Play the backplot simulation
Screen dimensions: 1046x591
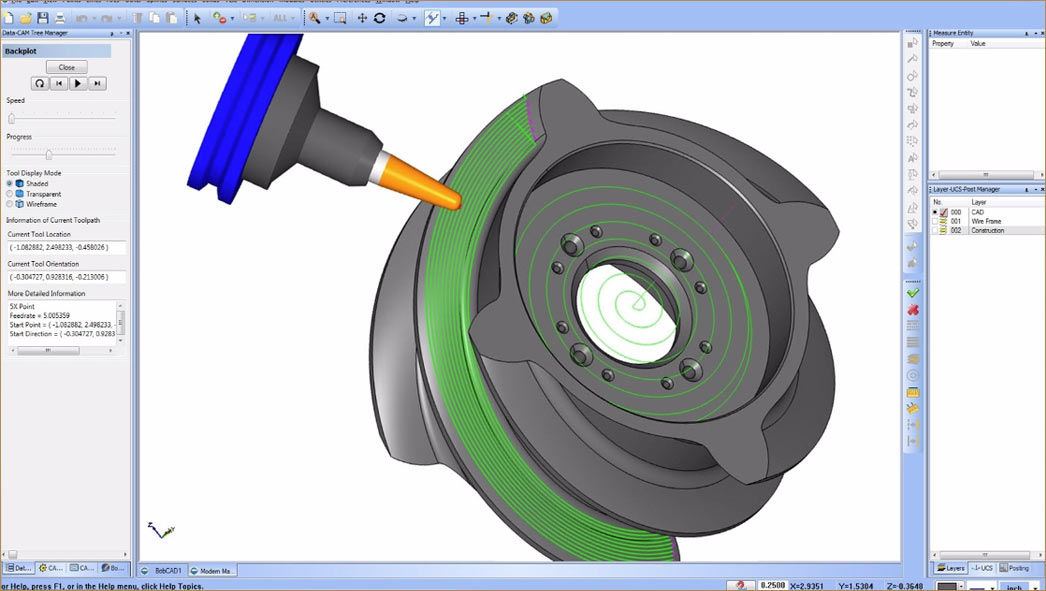pos(78,83)
